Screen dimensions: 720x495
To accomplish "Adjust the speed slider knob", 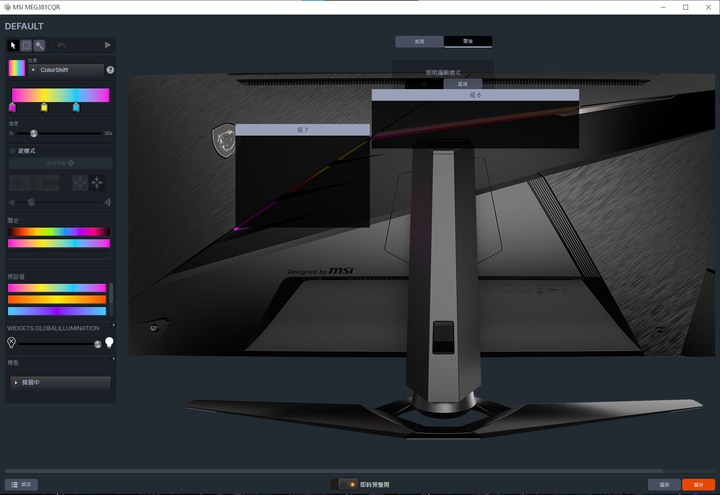I will click(x=34, y=133).
